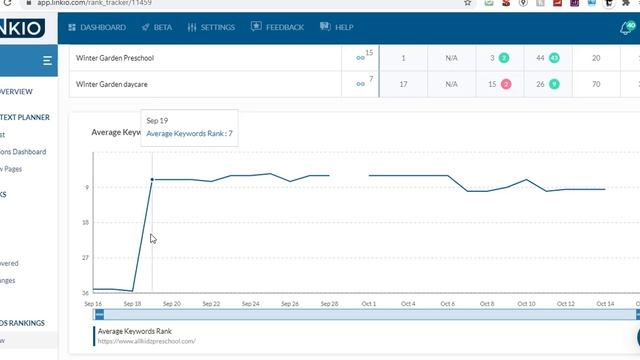The width and height of the screenshot is (640, 360).
Task: Toggle Average Keywords Rank legend entry
Action: pyautogui.click(x=135, y=331)
